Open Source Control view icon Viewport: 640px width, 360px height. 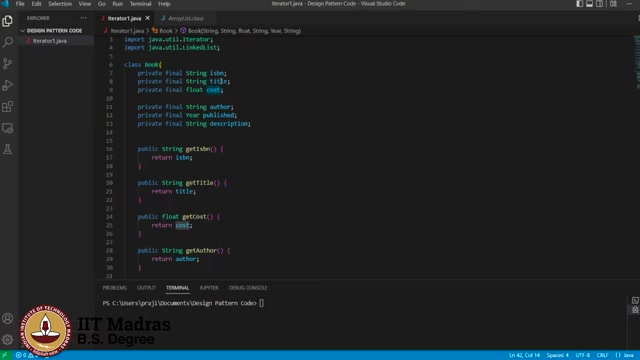pyautogui.click(x=7, y=63)
